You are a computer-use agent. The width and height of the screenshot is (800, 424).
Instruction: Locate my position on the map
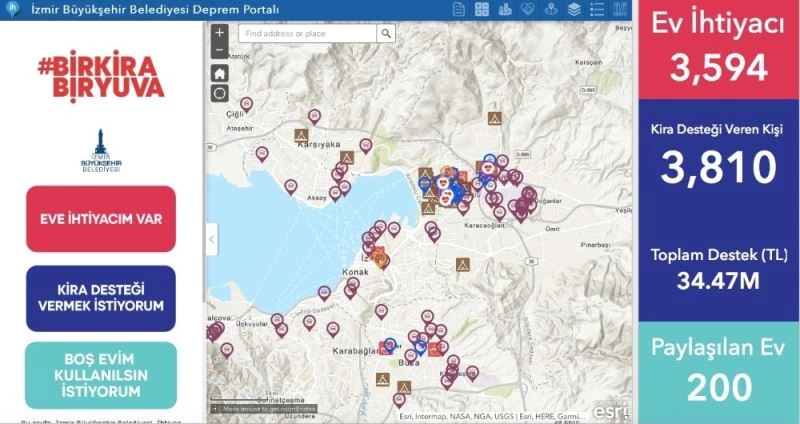(x=219, y=93)
